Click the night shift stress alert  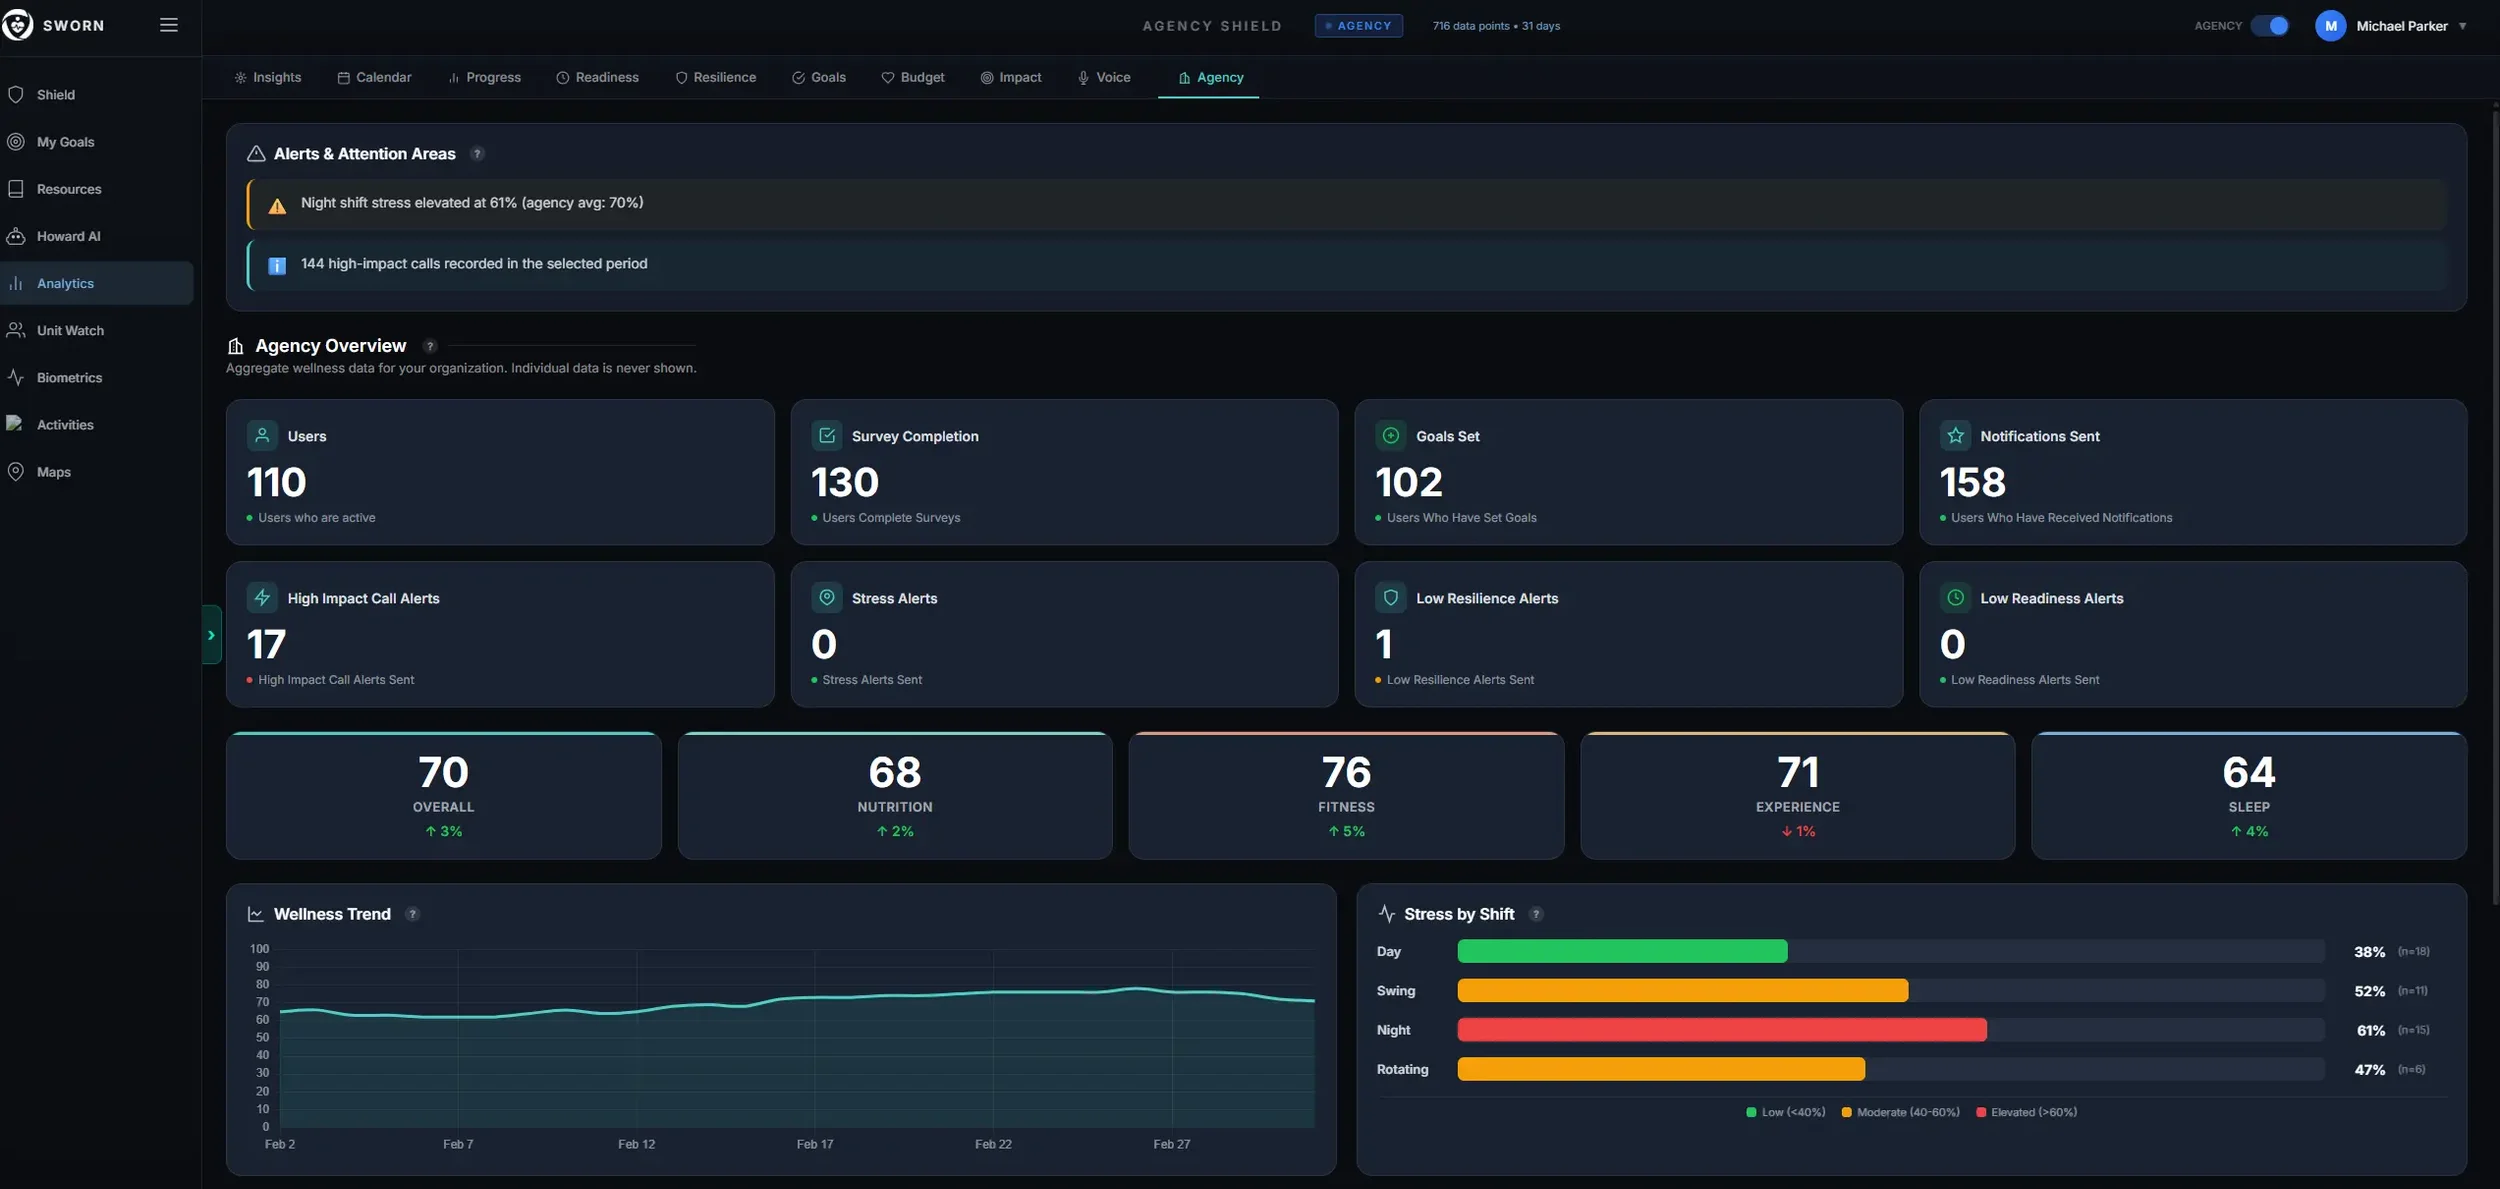(x=1346, y=204)
